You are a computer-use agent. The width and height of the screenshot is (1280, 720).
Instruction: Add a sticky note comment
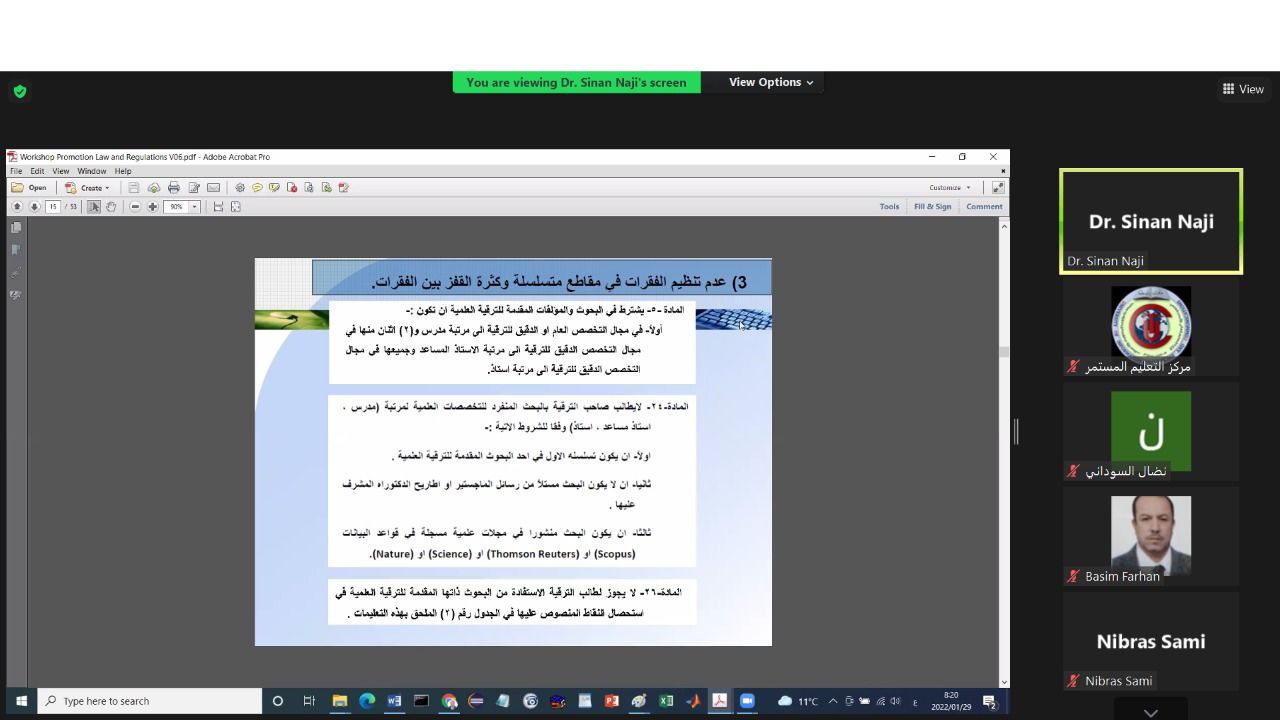257,188
